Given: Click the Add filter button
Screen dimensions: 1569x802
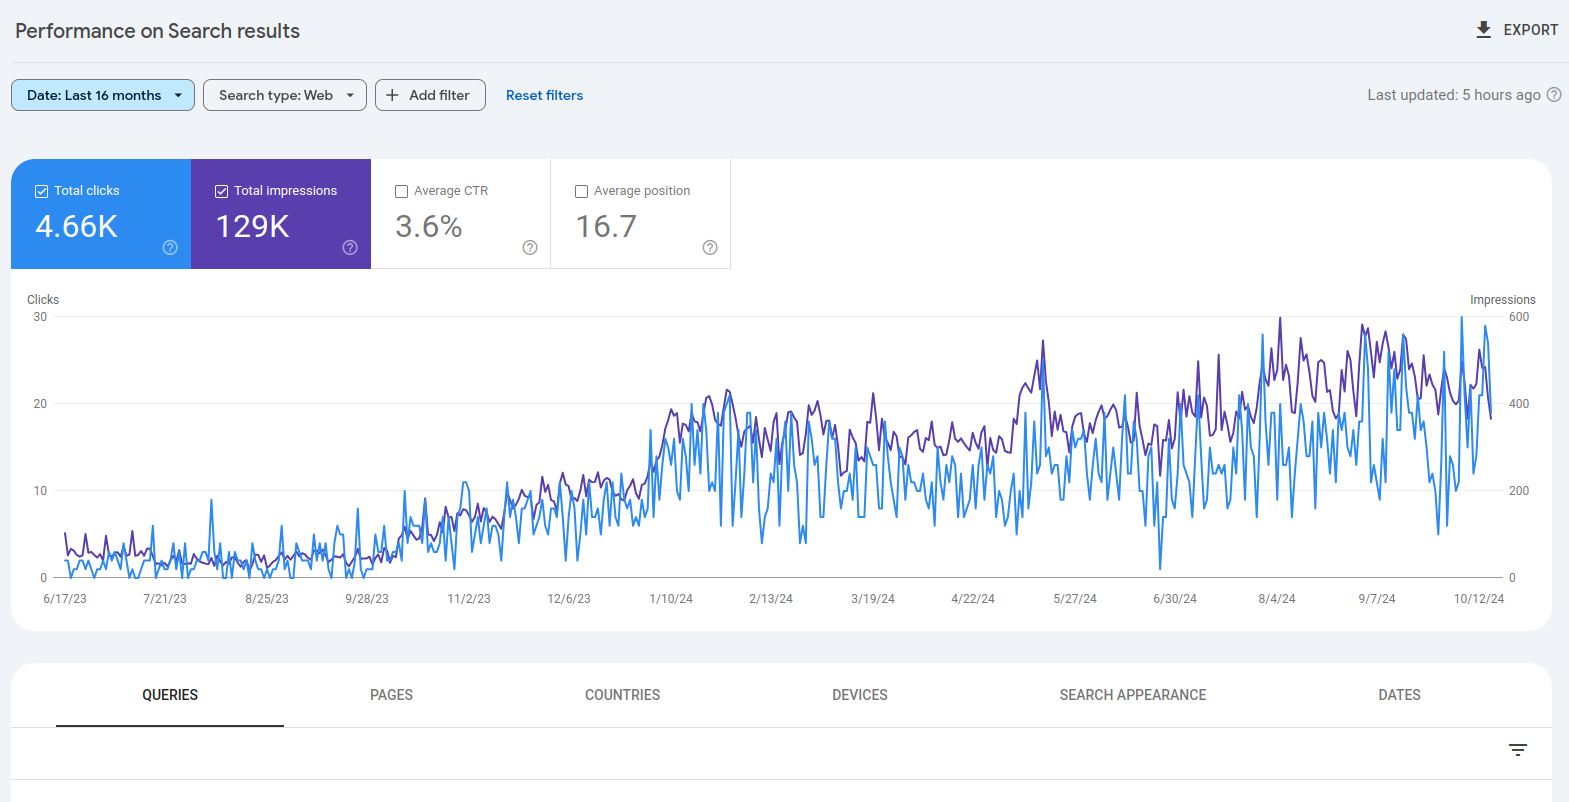Looking at the screenshot, I should point(430,95).
